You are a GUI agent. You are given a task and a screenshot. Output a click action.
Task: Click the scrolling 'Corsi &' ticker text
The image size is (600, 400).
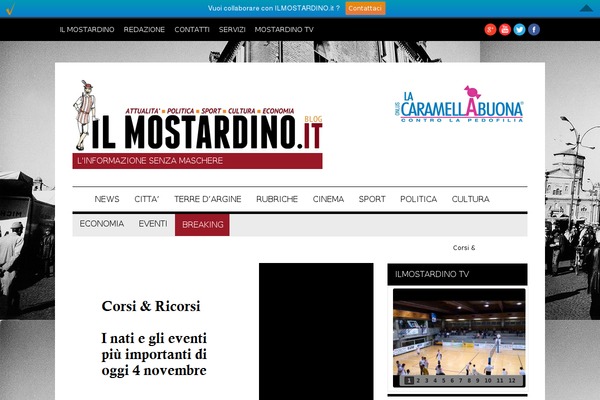click(x=464, y=248)
